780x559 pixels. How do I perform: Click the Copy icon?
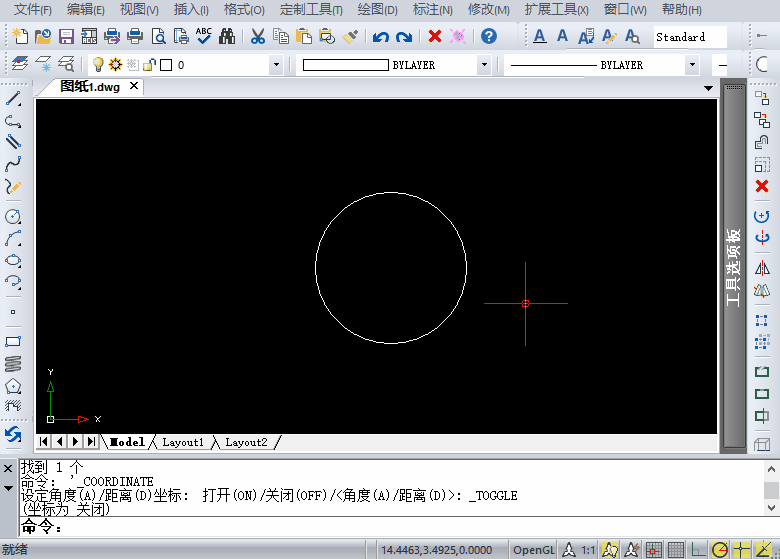point(281,36)
